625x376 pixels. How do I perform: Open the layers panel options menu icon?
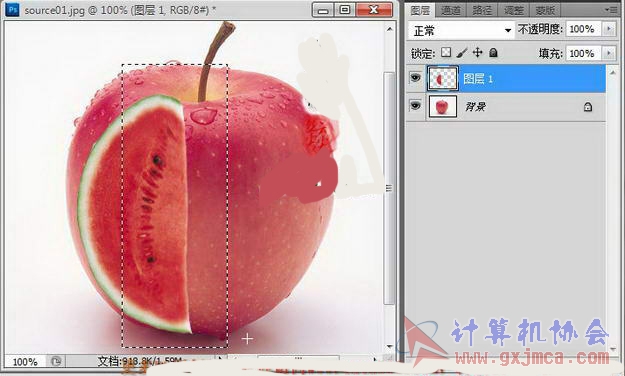pyautogui.click(x=612, y=10)
